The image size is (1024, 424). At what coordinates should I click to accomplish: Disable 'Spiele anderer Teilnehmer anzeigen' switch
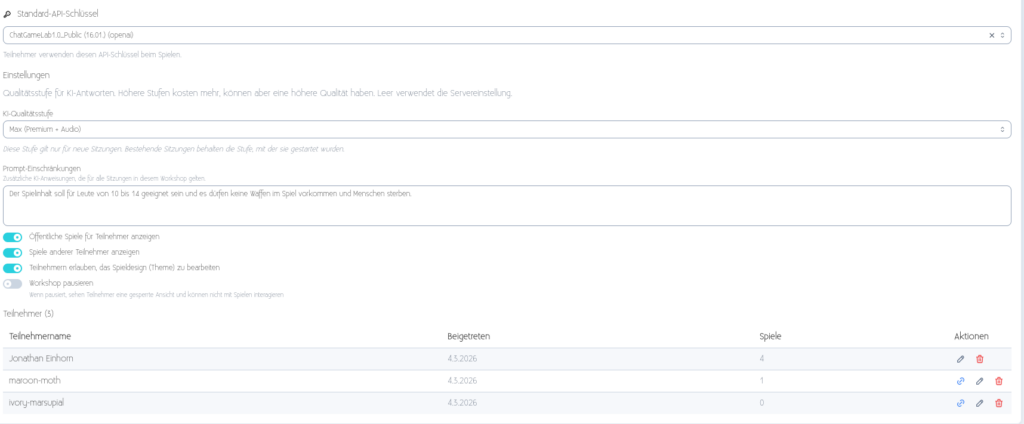tap(13, 252)
